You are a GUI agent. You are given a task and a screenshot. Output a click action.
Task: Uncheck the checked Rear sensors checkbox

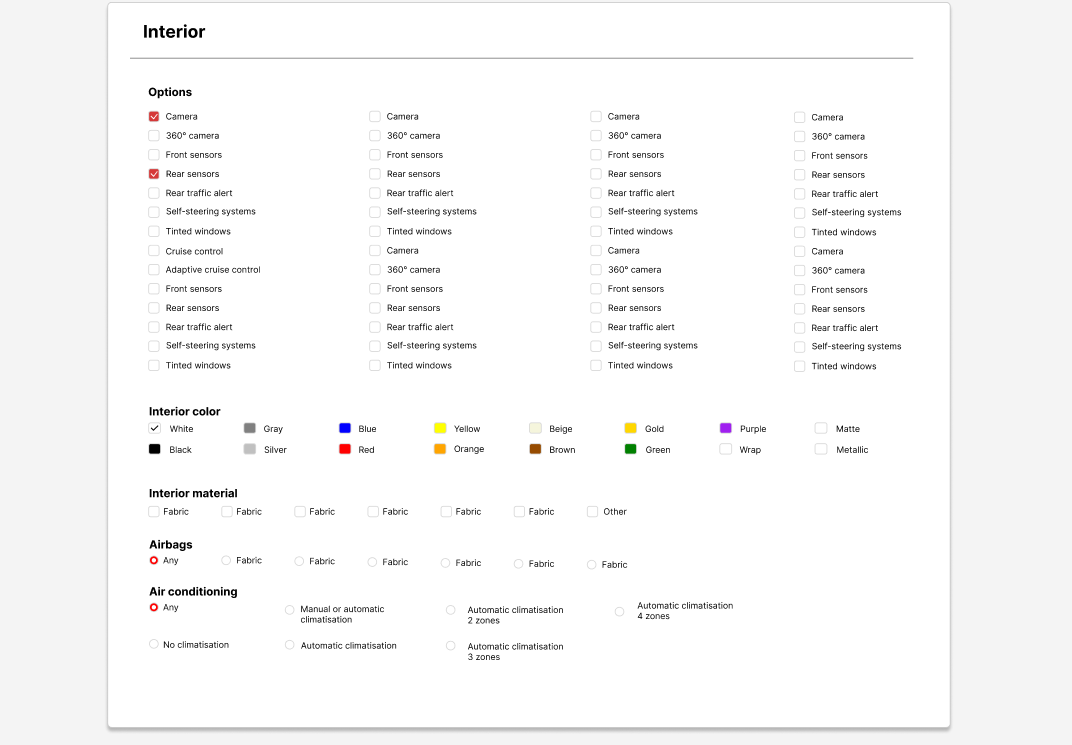coord(154,174)
